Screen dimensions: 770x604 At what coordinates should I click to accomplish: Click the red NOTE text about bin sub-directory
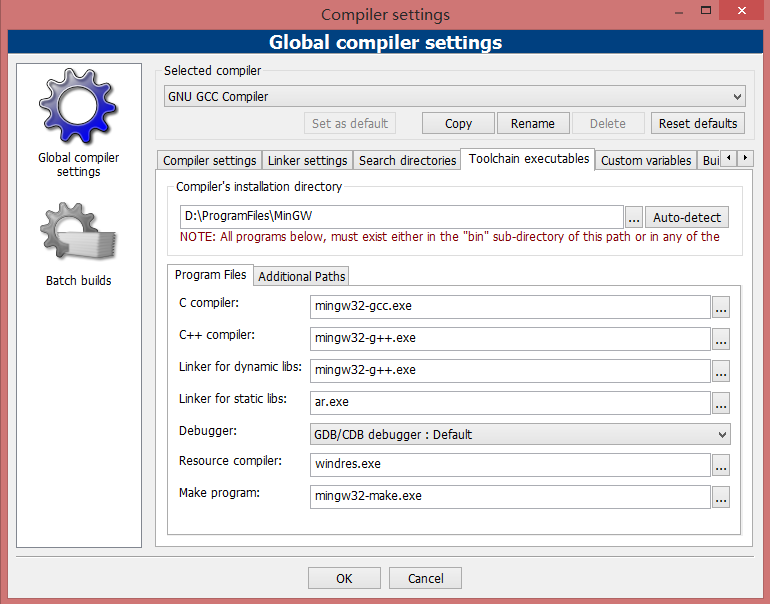[x=449, y=237]
